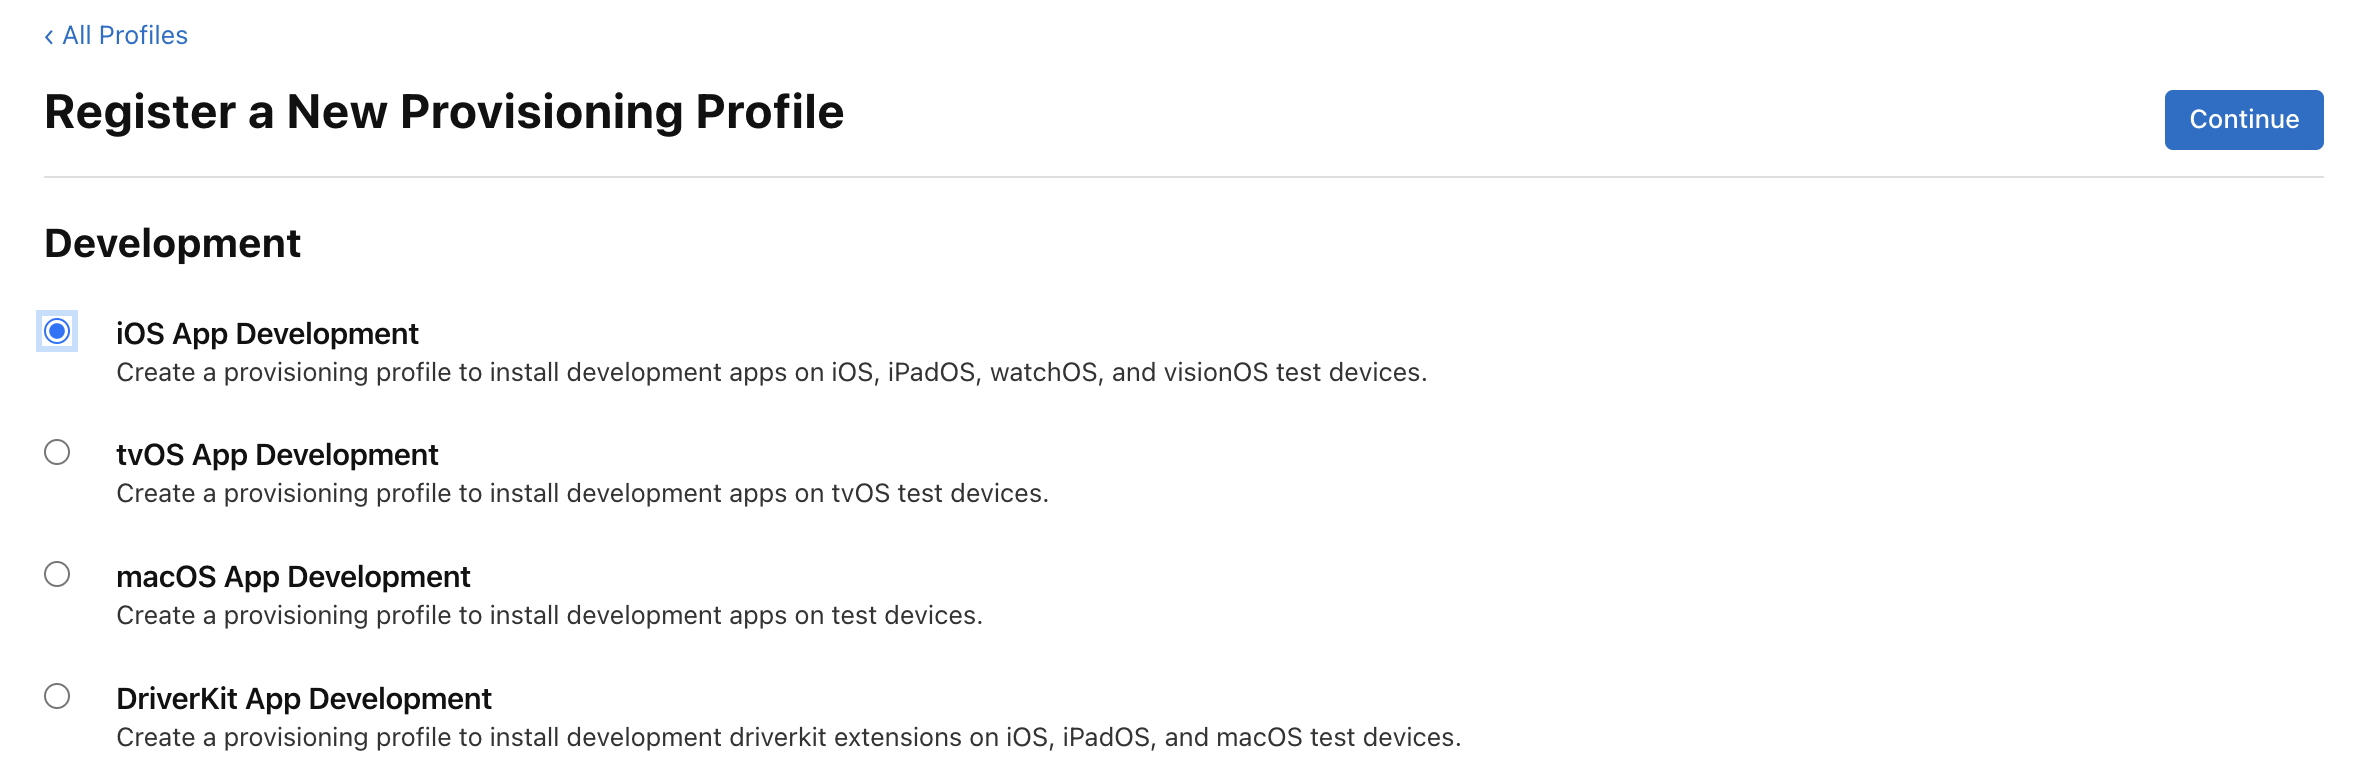
Task: Click the driverkit extensions description text
Action: click(x=788, y=738)
